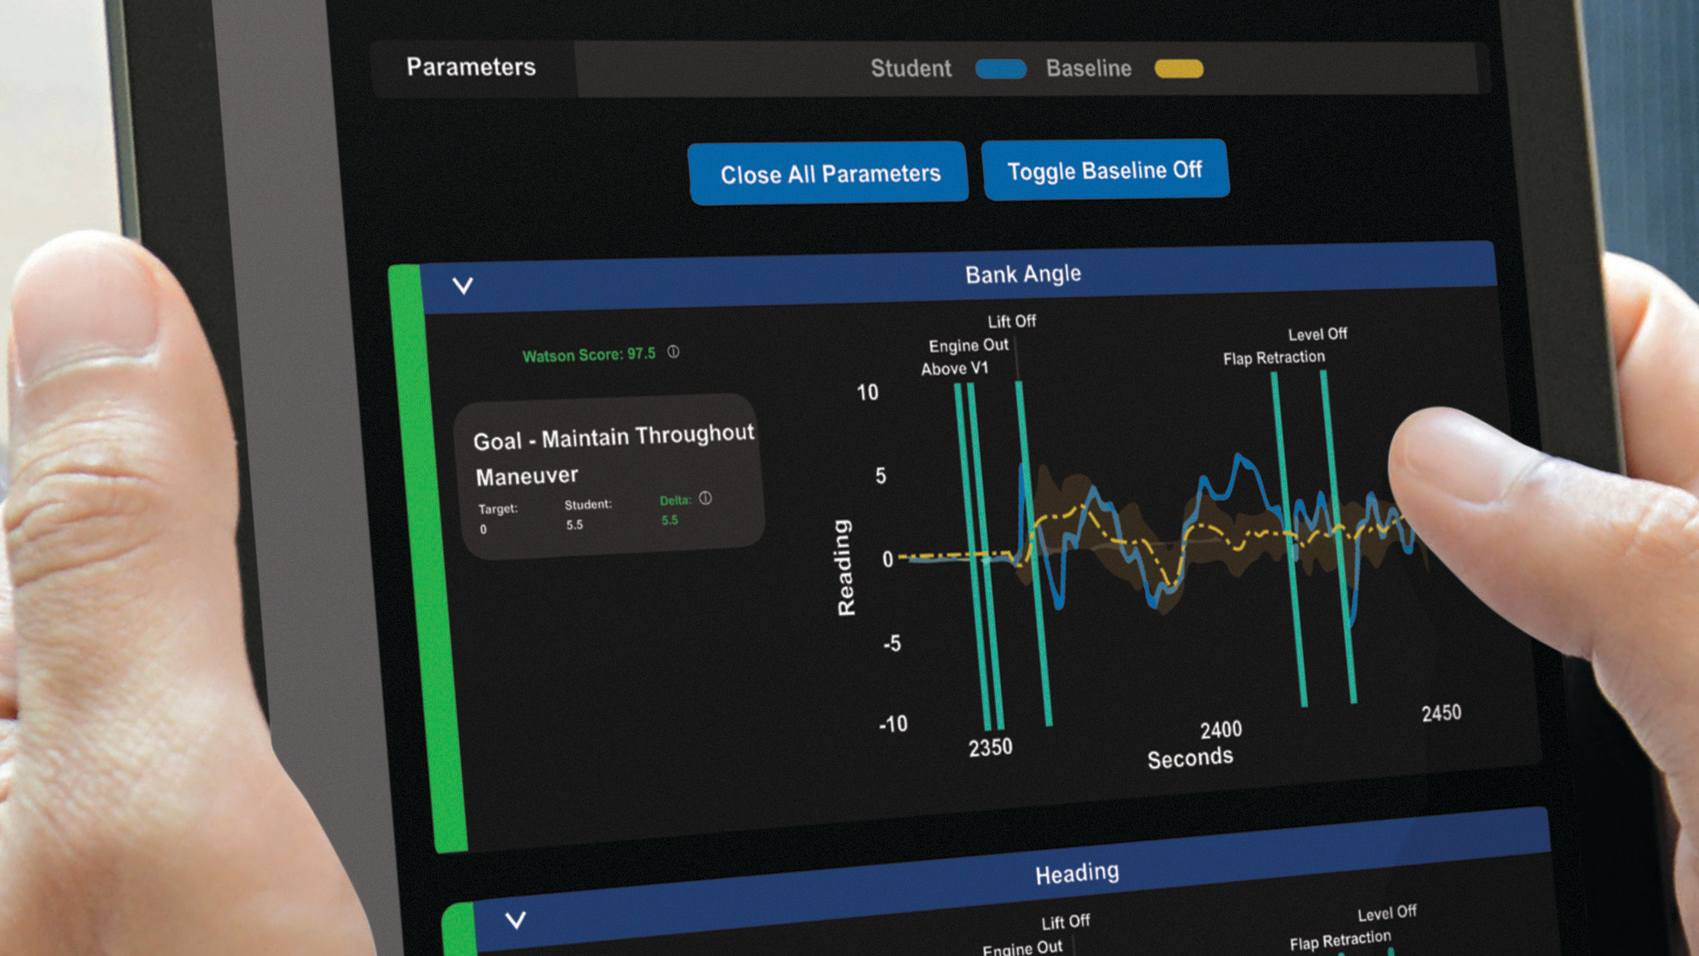Screen dimensions: 1699x956
Task: Toggle the Baseline series via its legend pill
Action: 1177,69
